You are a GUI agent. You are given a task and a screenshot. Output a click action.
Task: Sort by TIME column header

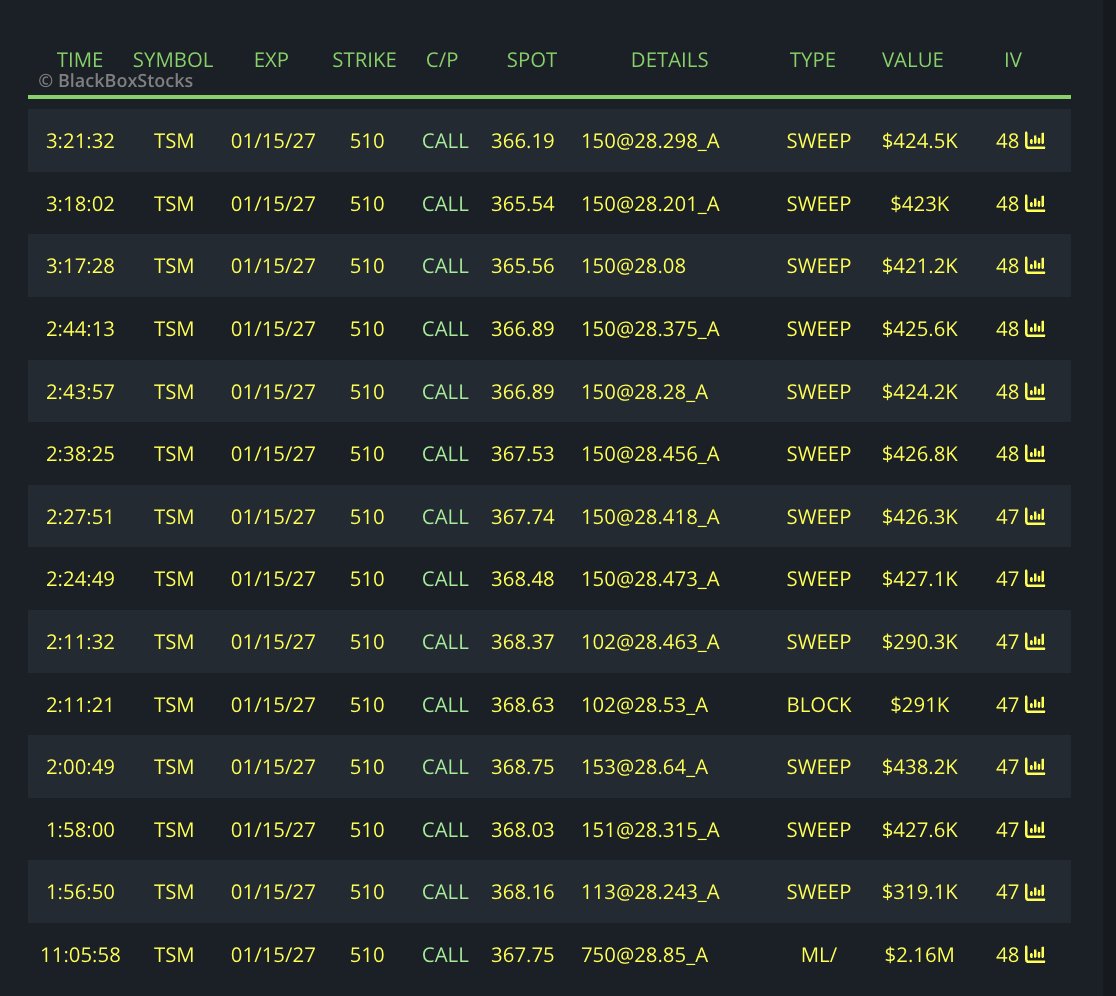(80, 60)
